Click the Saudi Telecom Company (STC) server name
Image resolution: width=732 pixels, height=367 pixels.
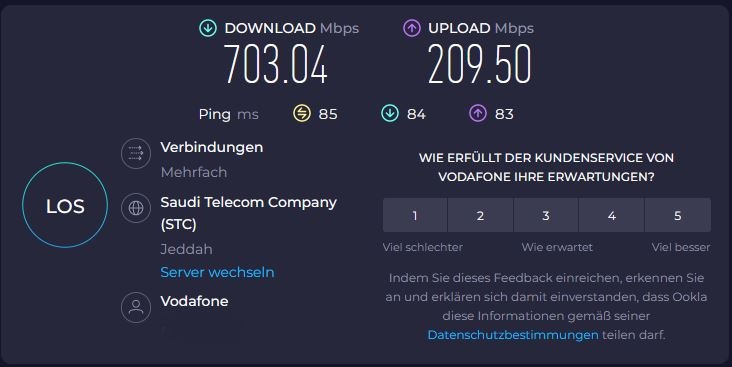tap(248, 213)
